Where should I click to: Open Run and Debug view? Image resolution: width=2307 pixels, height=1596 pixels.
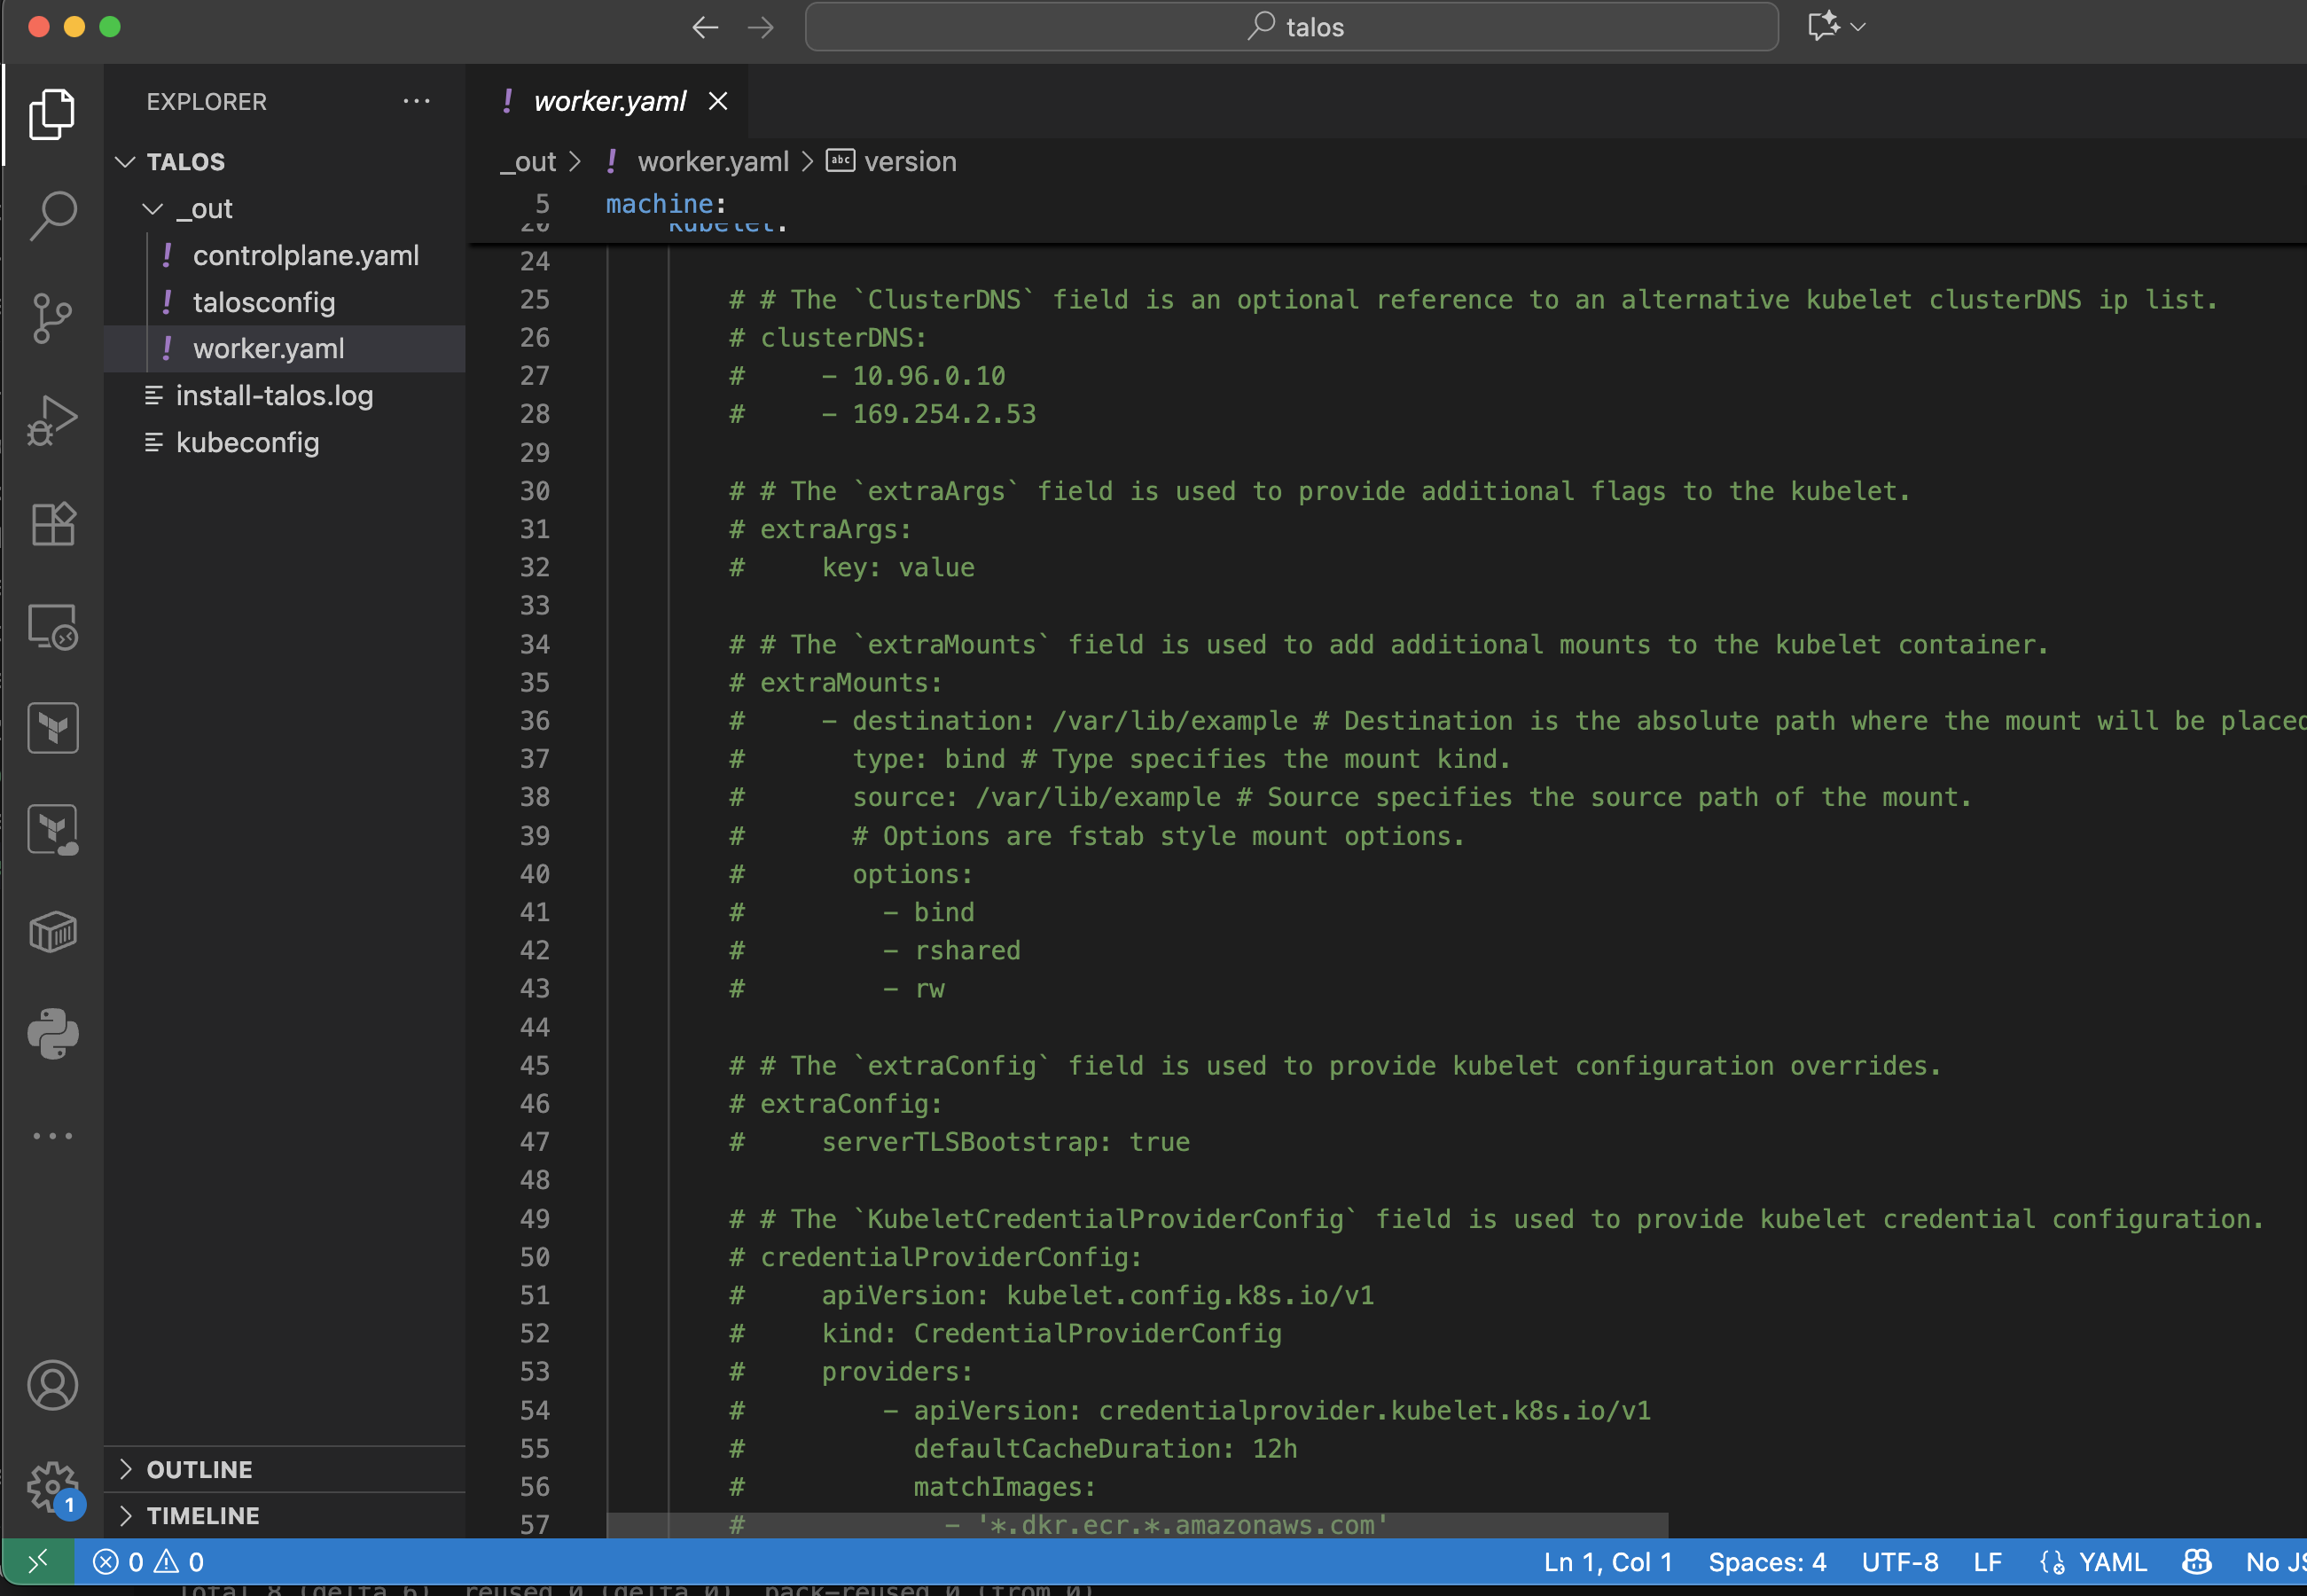pos(52,421)
